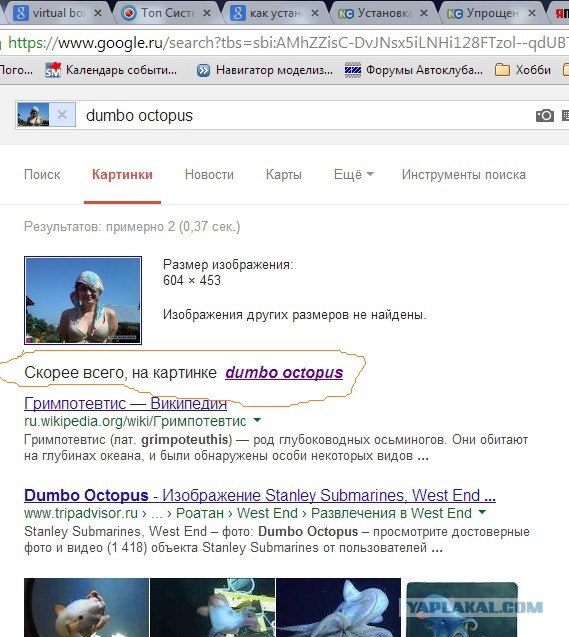This screenshot has height=637, width=569.
Task: Click the '604 × 453' image size text
Action: [x=192, y=280]
